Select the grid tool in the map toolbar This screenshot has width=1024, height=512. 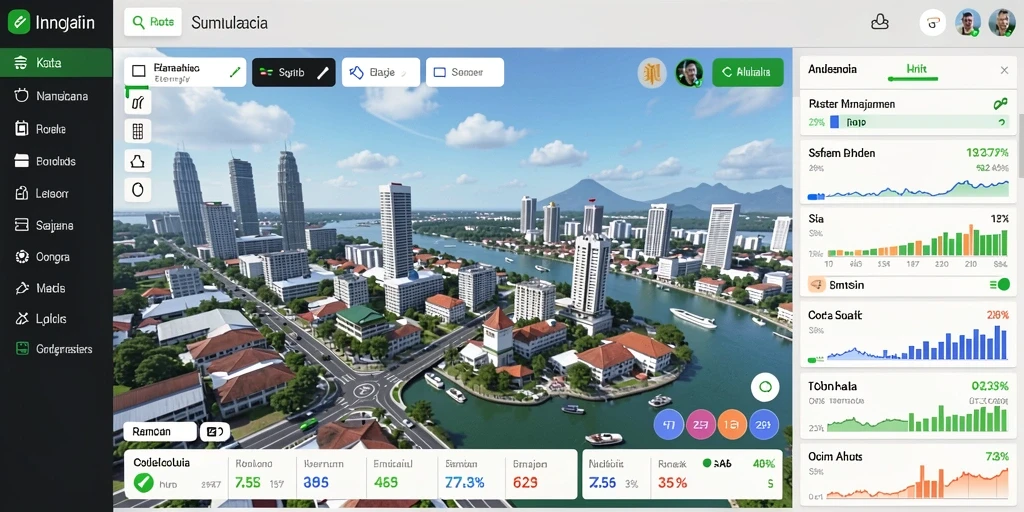138,131
